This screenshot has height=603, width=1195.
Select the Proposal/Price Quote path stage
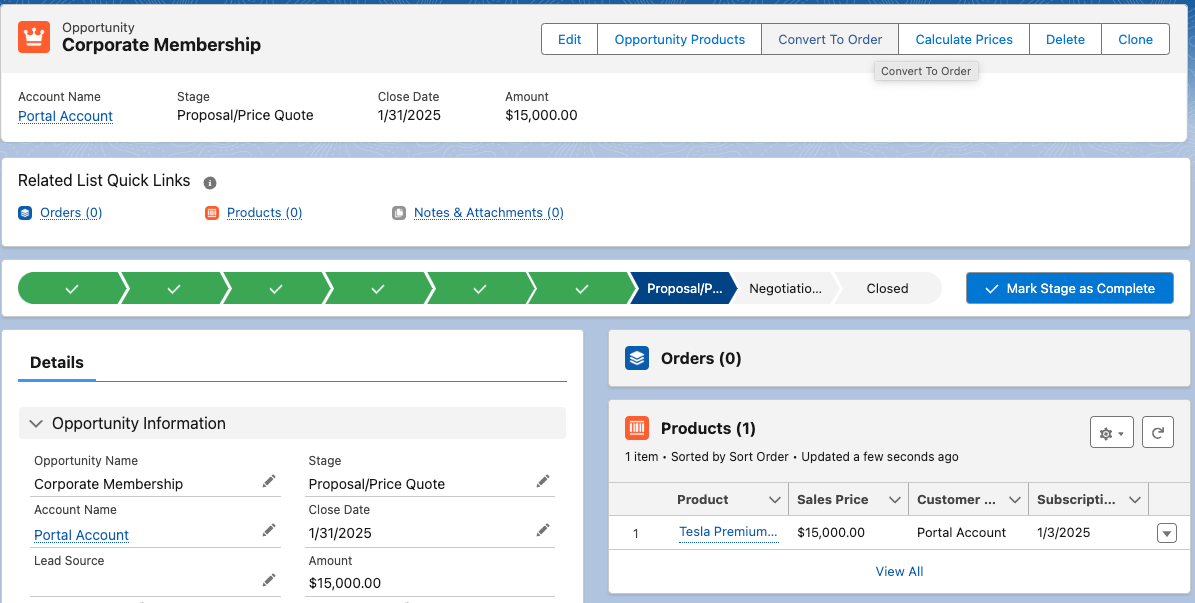pyautogui.click(x=684, y=288)
